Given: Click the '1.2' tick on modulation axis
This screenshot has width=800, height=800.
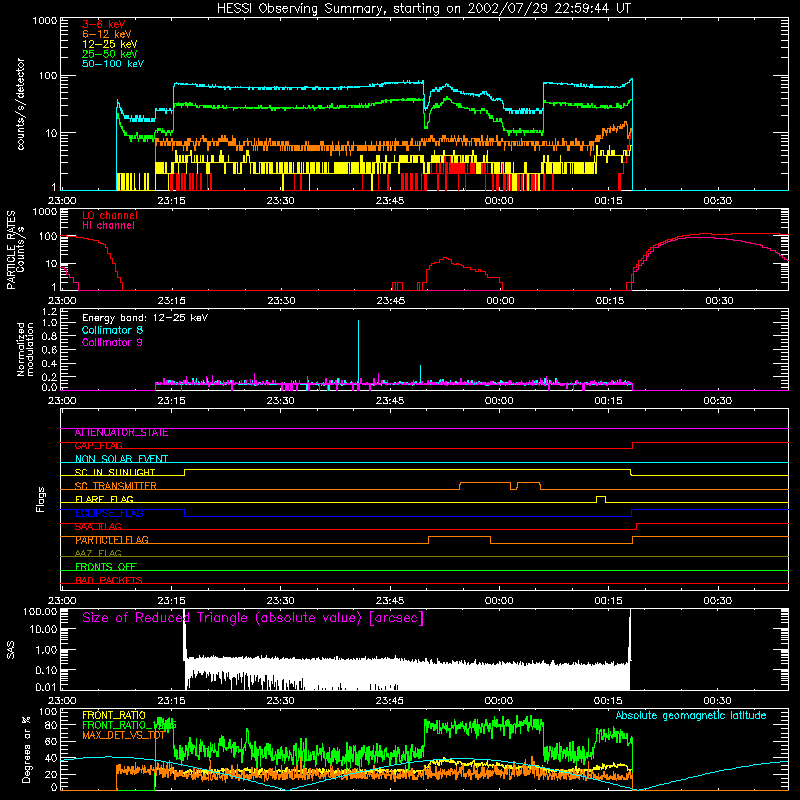Looking at the screenshot, I should tap(49, 311).
